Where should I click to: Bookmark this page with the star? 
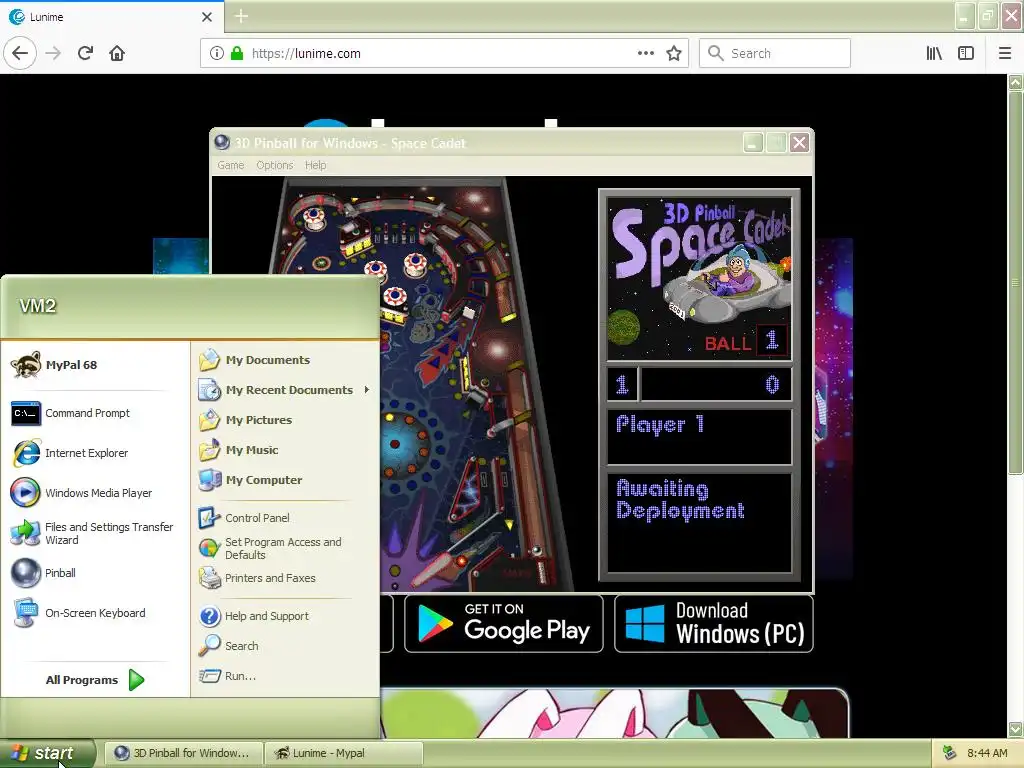pos(674,53)
